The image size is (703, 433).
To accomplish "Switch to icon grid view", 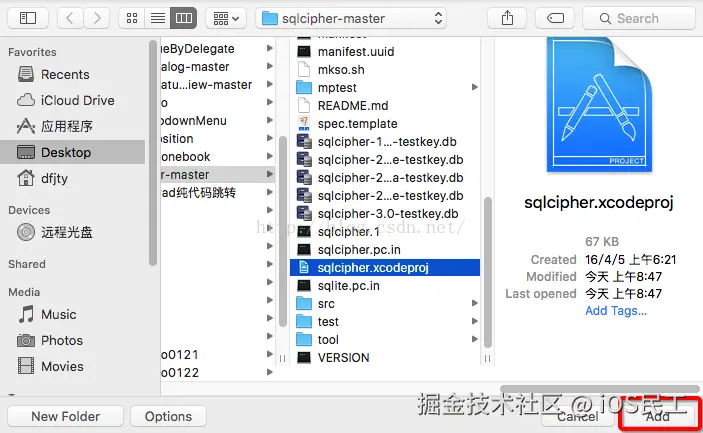I will point(132,18).
